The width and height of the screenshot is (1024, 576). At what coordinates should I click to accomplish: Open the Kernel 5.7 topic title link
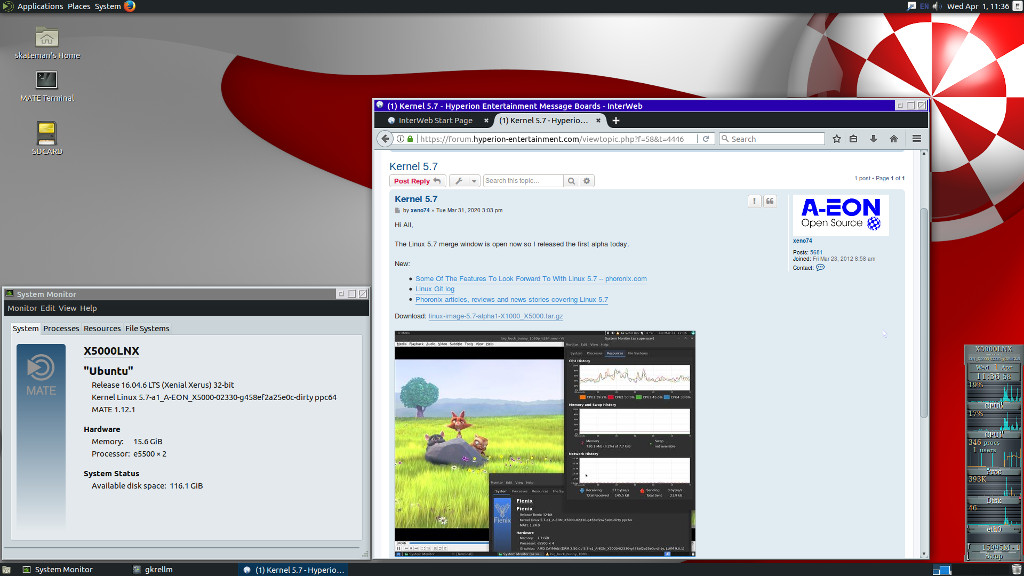413,167
